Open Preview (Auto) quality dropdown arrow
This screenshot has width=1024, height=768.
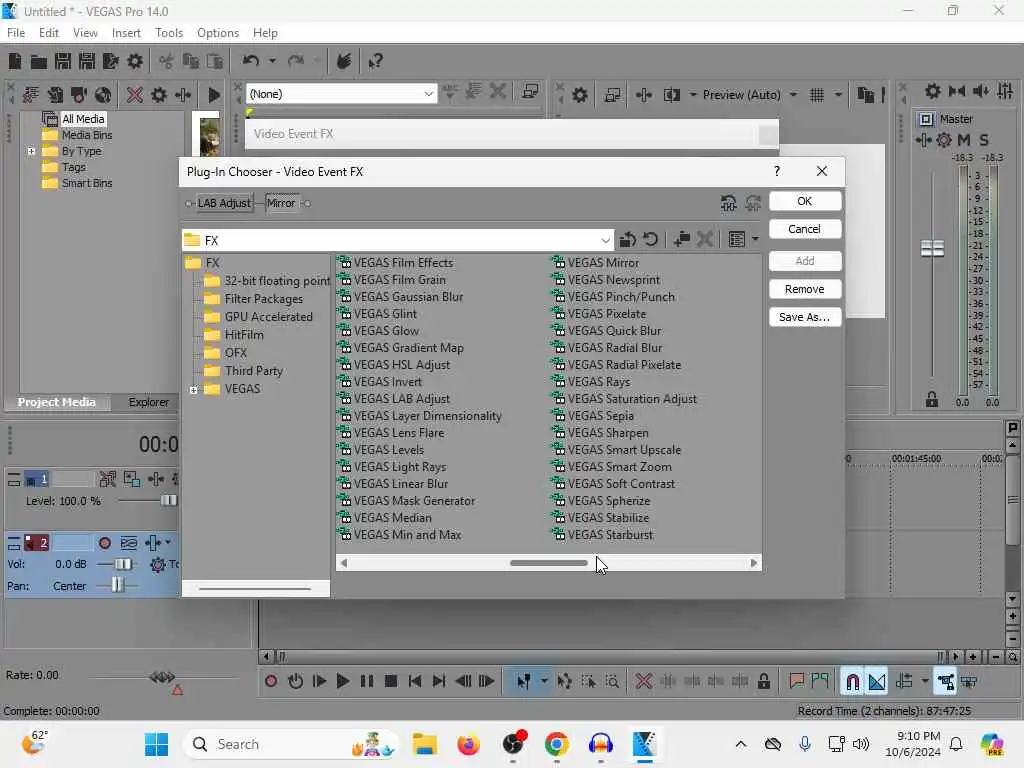(x=793, y=95)
